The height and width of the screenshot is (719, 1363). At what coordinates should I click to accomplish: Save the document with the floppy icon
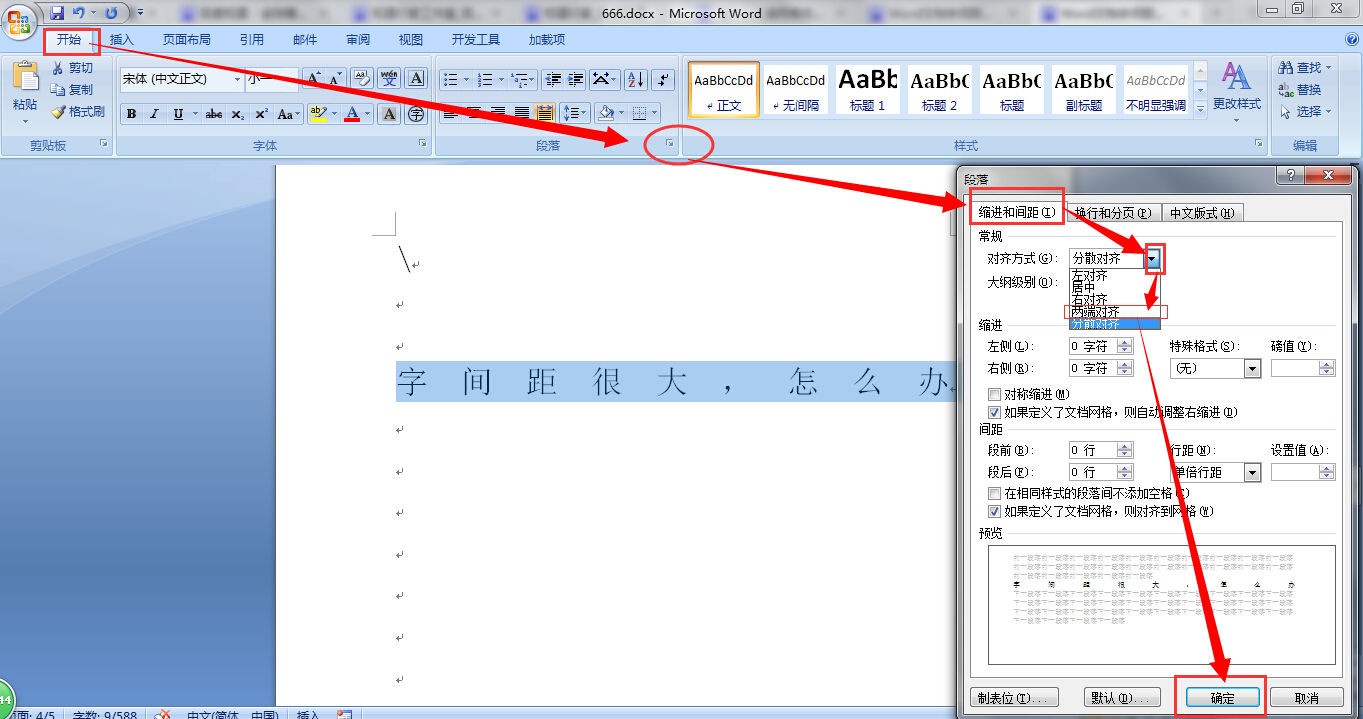[57, 13]
